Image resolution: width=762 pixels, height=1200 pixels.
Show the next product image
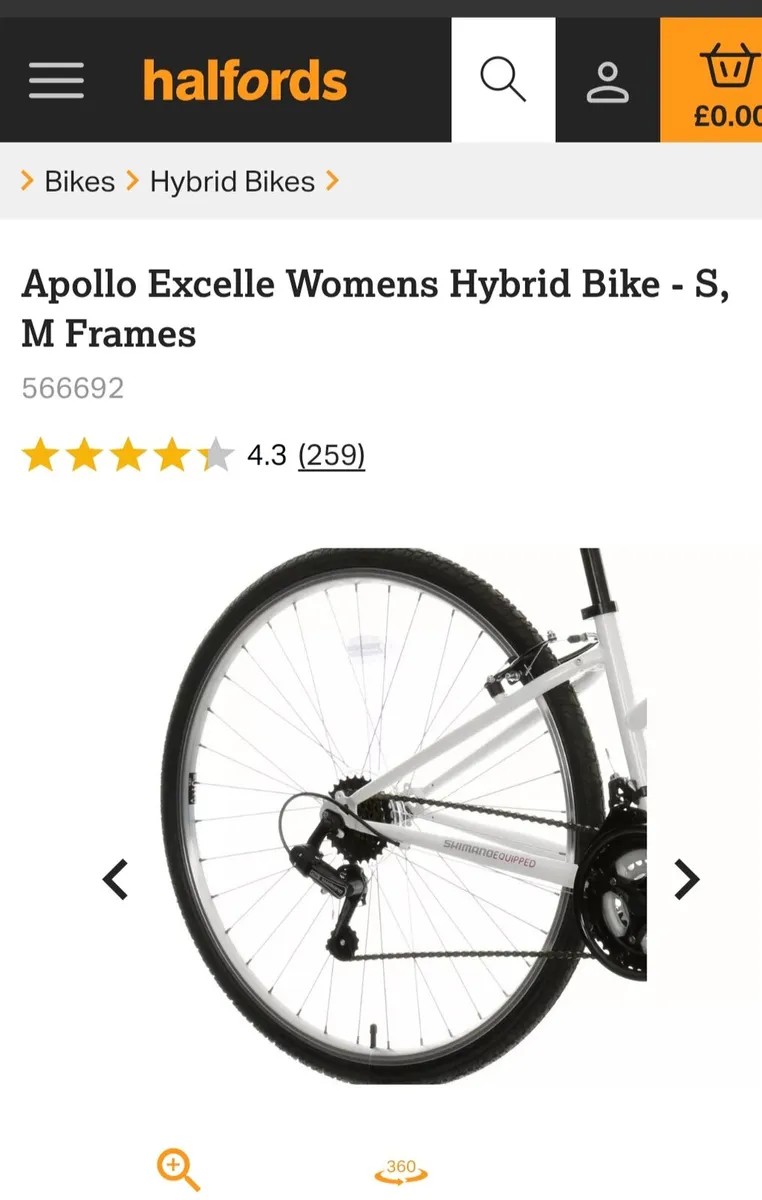click(687, 880)
